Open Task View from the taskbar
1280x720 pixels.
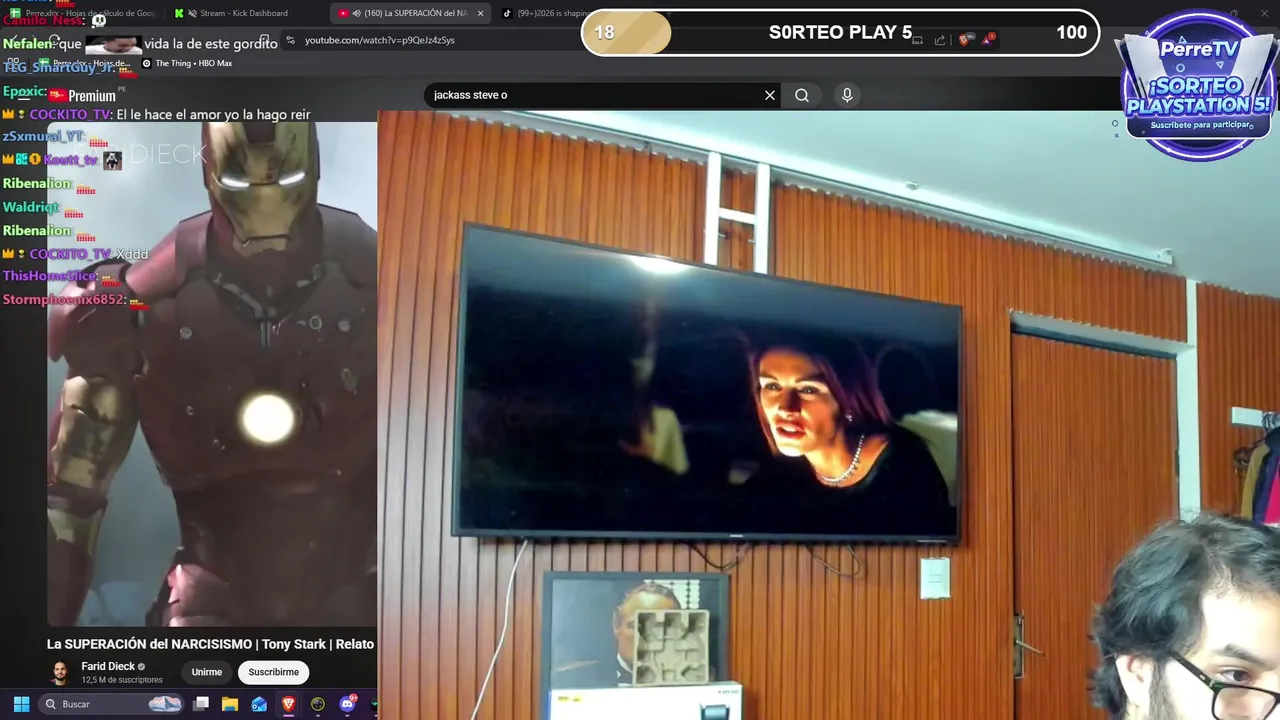[201, 704]
